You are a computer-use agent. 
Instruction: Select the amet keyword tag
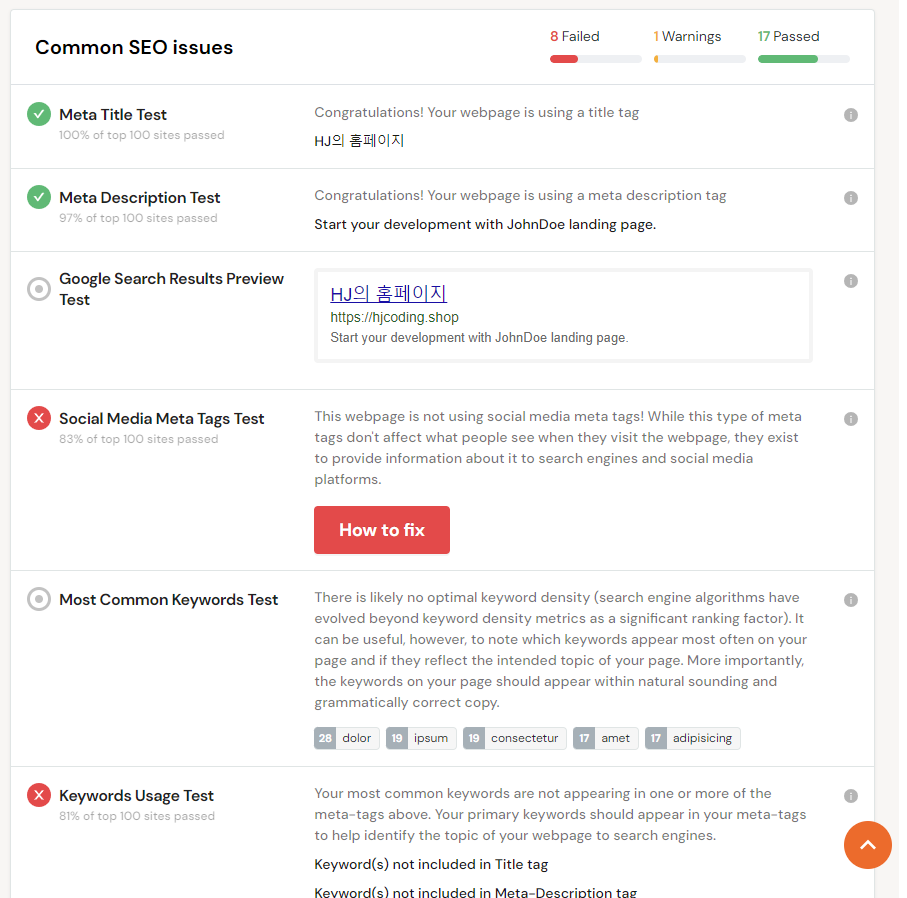click(x=606, y=738)
